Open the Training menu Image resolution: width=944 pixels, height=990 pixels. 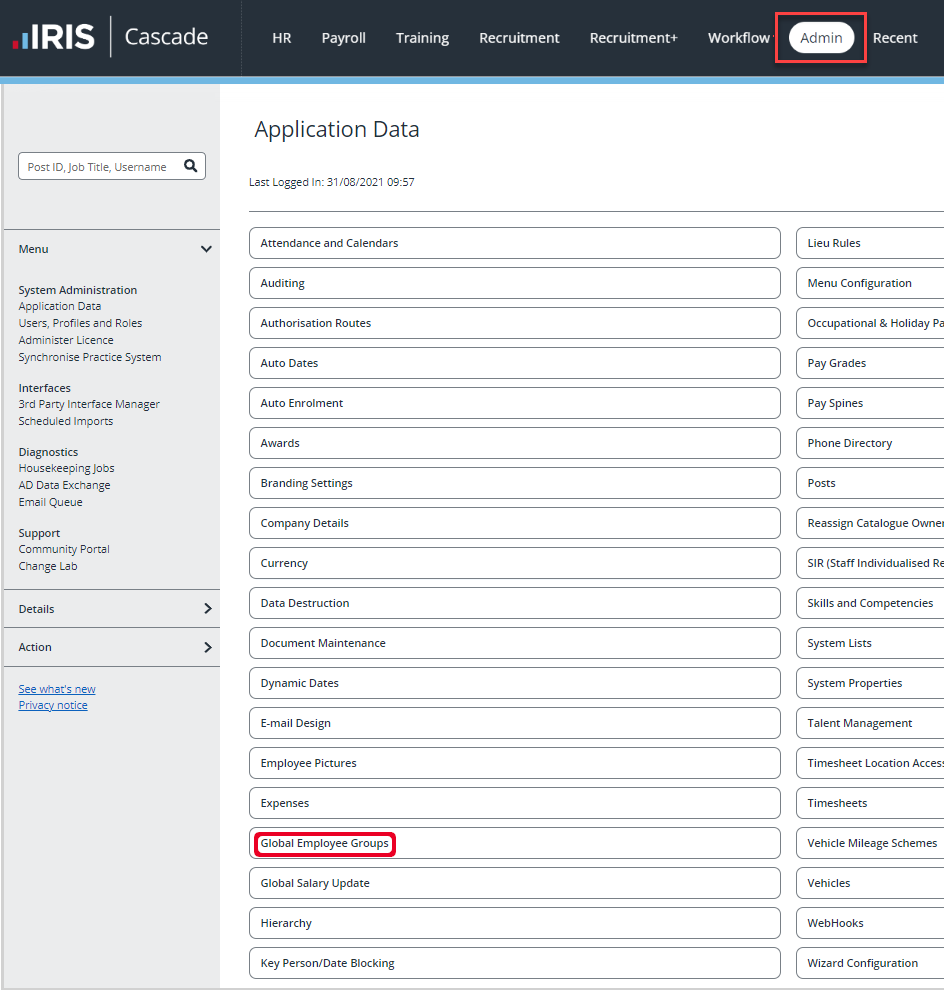pos(422,38)
